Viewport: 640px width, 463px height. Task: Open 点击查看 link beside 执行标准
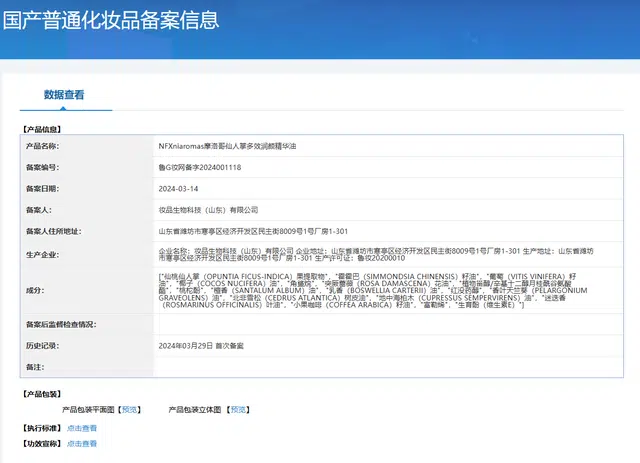click(x=82, y=427)
